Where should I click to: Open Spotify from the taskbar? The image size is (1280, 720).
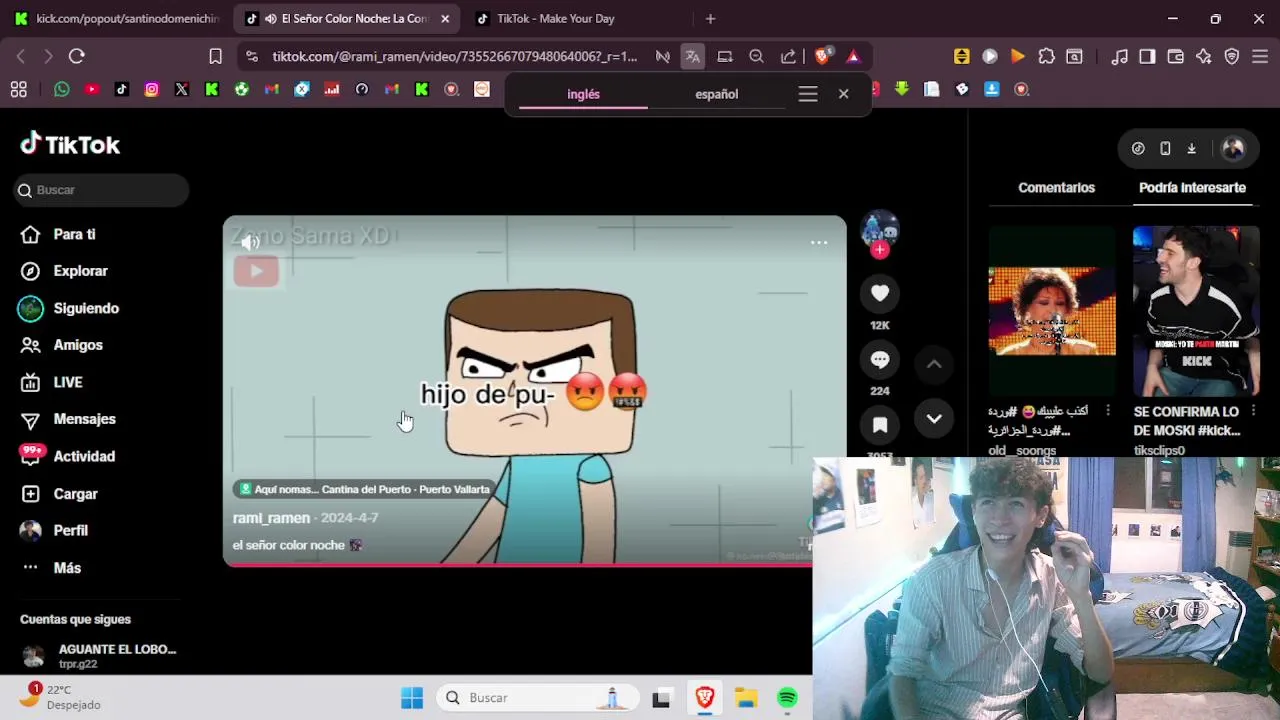(788, 698)
